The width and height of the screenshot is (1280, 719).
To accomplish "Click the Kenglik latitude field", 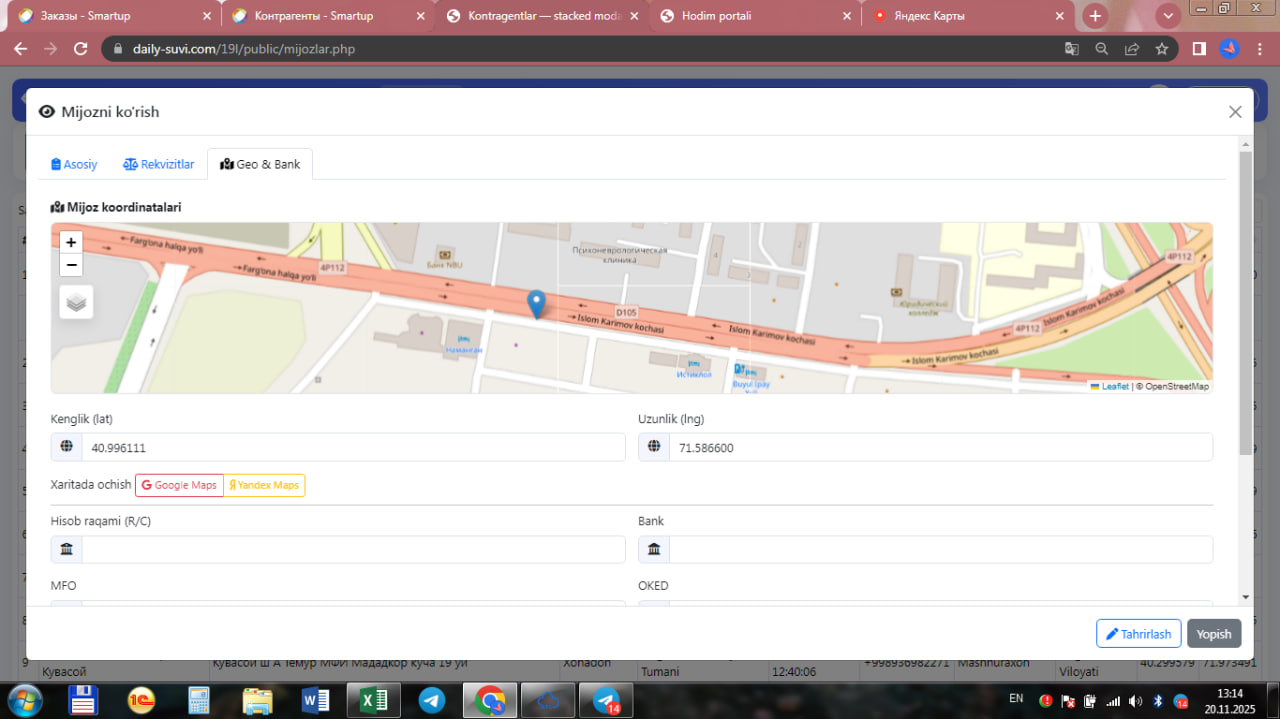I will tap(352, 448).
